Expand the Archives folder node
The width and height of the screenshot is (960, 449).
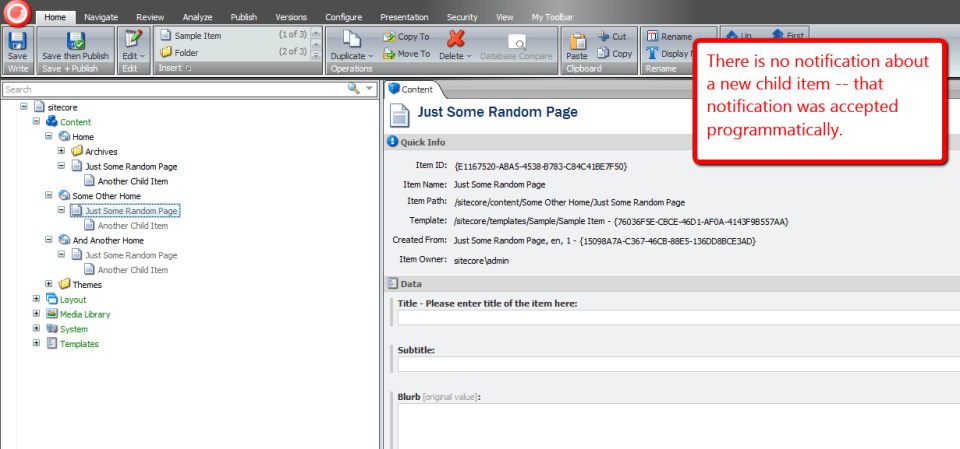(x=61, y=151)
